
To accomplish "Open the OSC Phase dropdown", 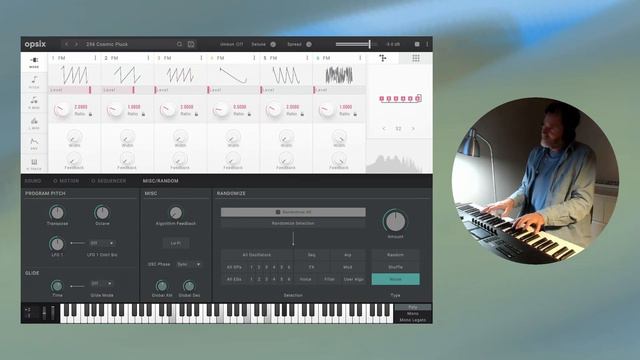I will pos(189,264).
